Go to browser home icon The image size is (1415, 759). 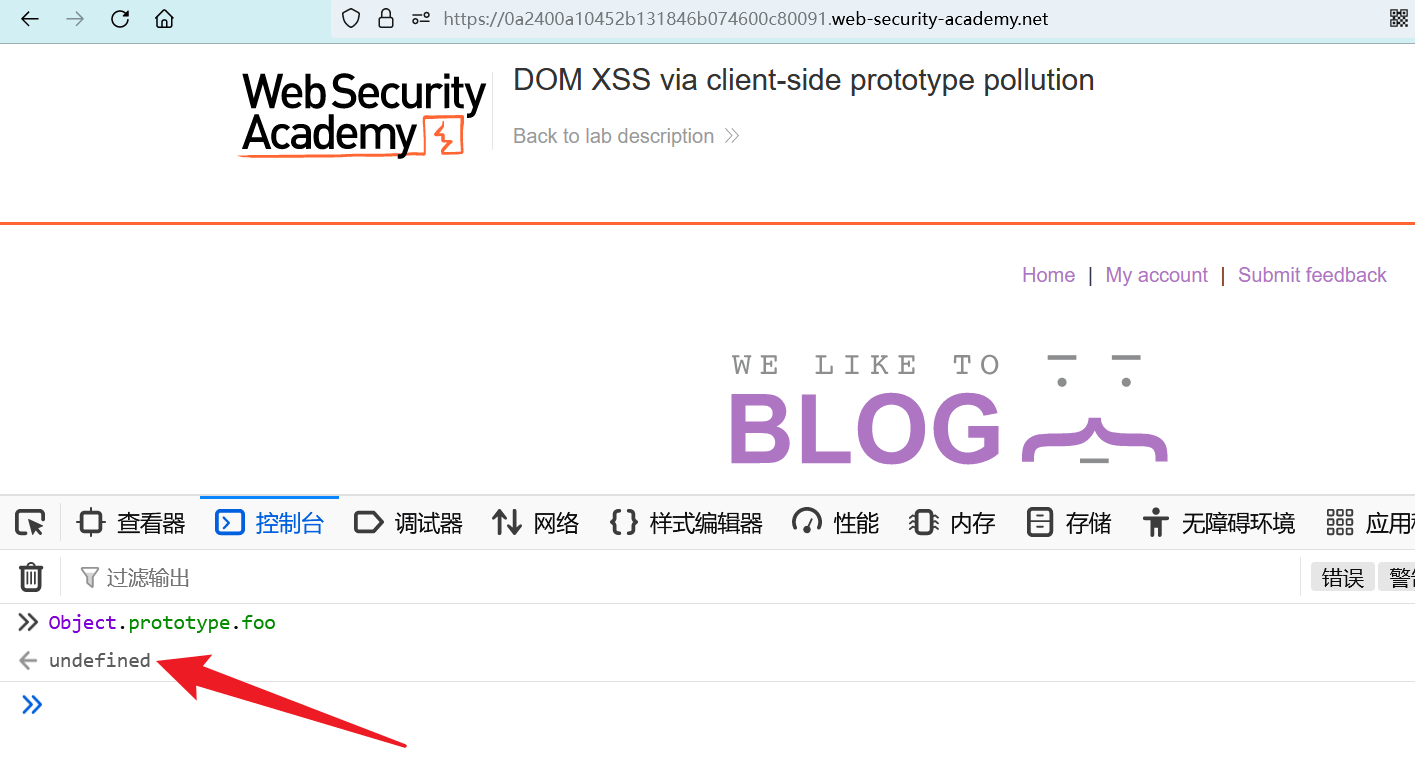(164, 19)
